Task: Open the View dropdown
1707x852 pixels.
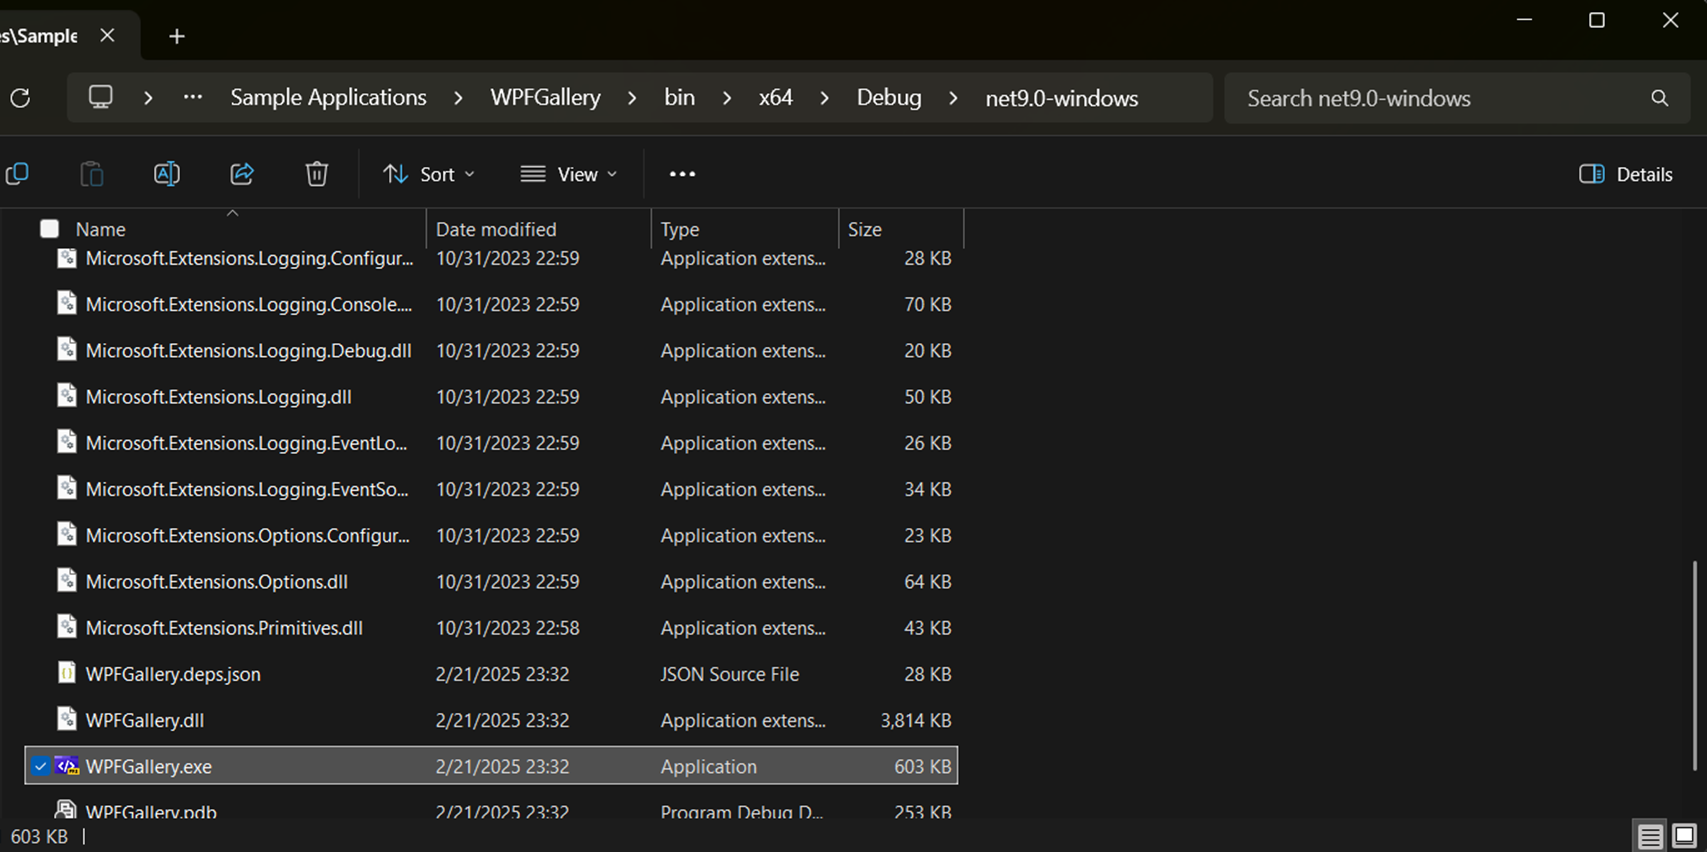Action: [569, 174]
